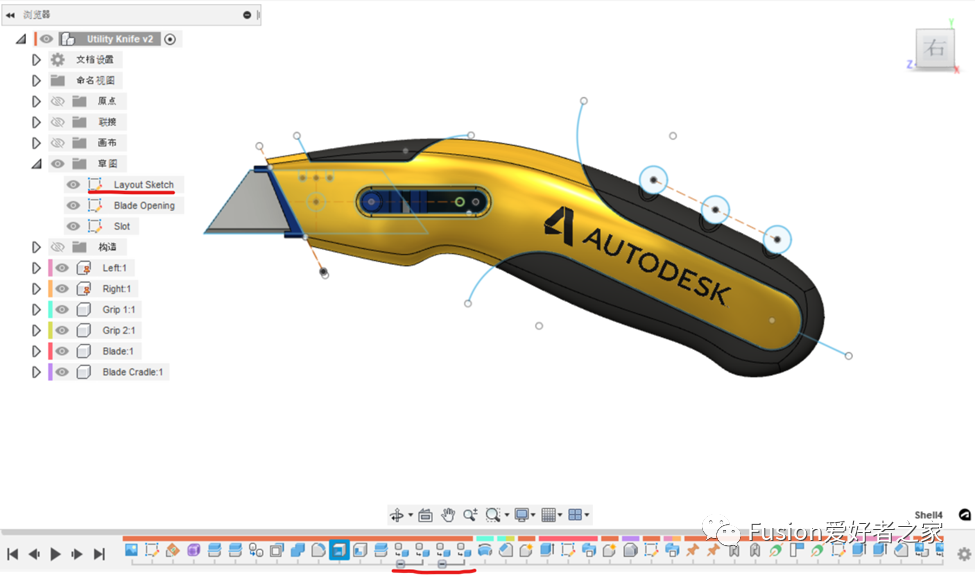The image size is (975, 575).
Task: Open Viewports dropdown arrow
Action: click(x=587, y=515)
